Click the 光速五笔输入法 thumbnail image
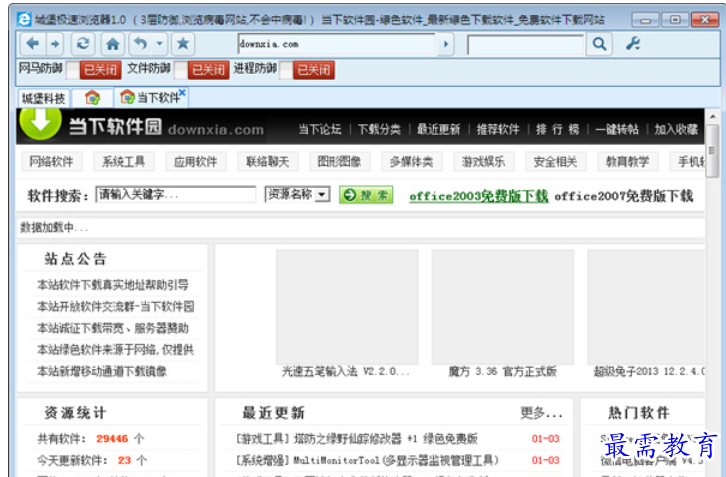The image size is (726, 477). [347, 307]
